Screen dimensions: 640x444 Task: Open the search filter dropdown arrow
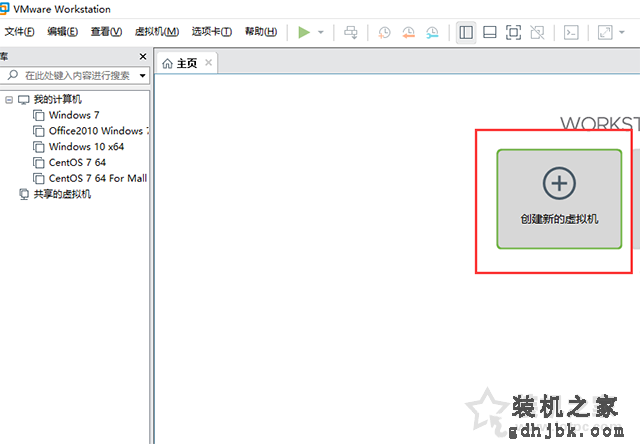[142, 75]
